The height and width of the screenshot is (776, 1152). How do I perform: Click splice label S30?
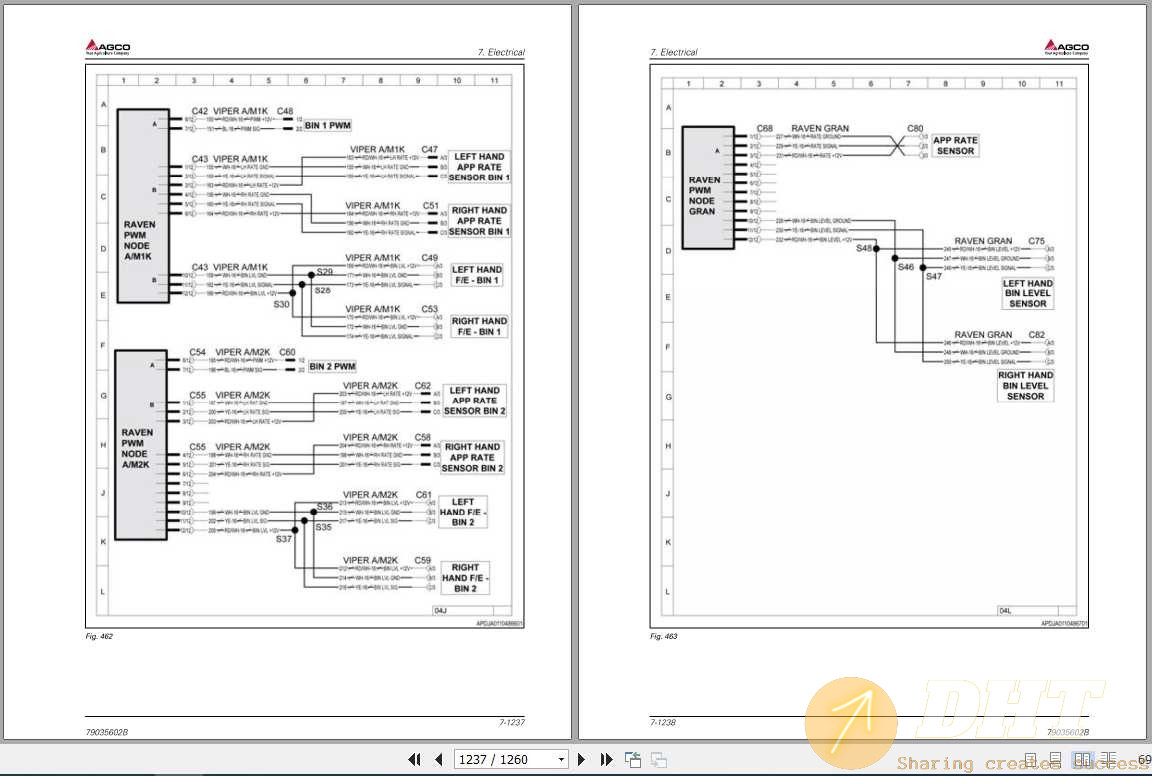[x=282, y=303]
